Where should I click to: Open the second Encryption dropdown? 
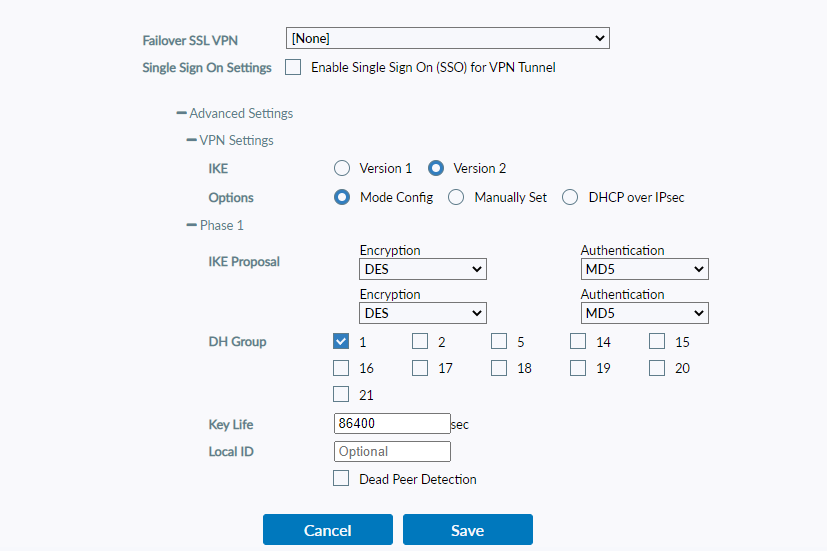pos(422,313)
